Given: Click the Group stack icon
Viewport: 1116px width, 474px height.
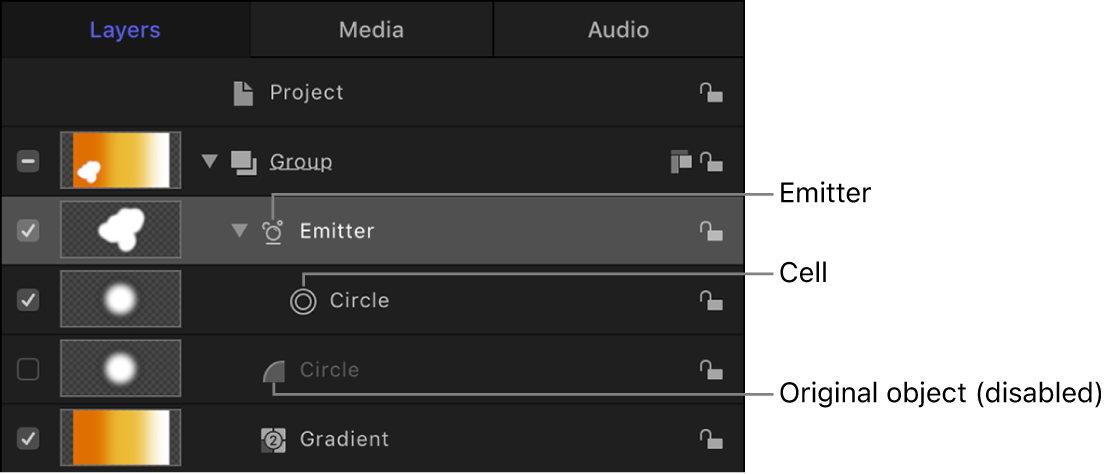Looking at the screenshot, I should [243, 162].
